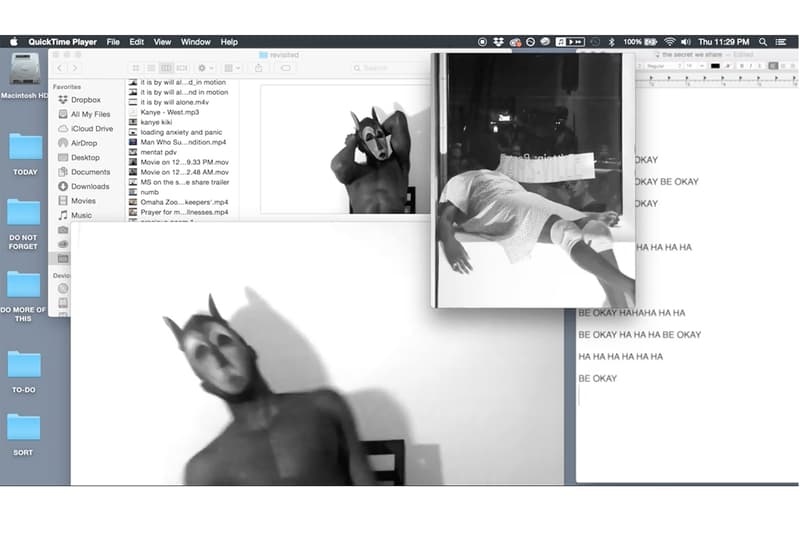Open the Notification Center icon
Viewport: 800px width, 533px height.
click(x=783, y=42)
